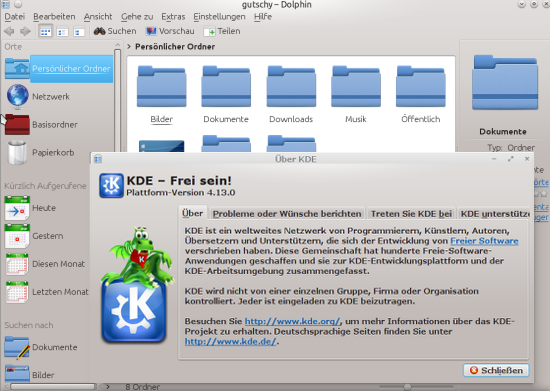
Task: Open the Datei menu
Action: point(15,16)
